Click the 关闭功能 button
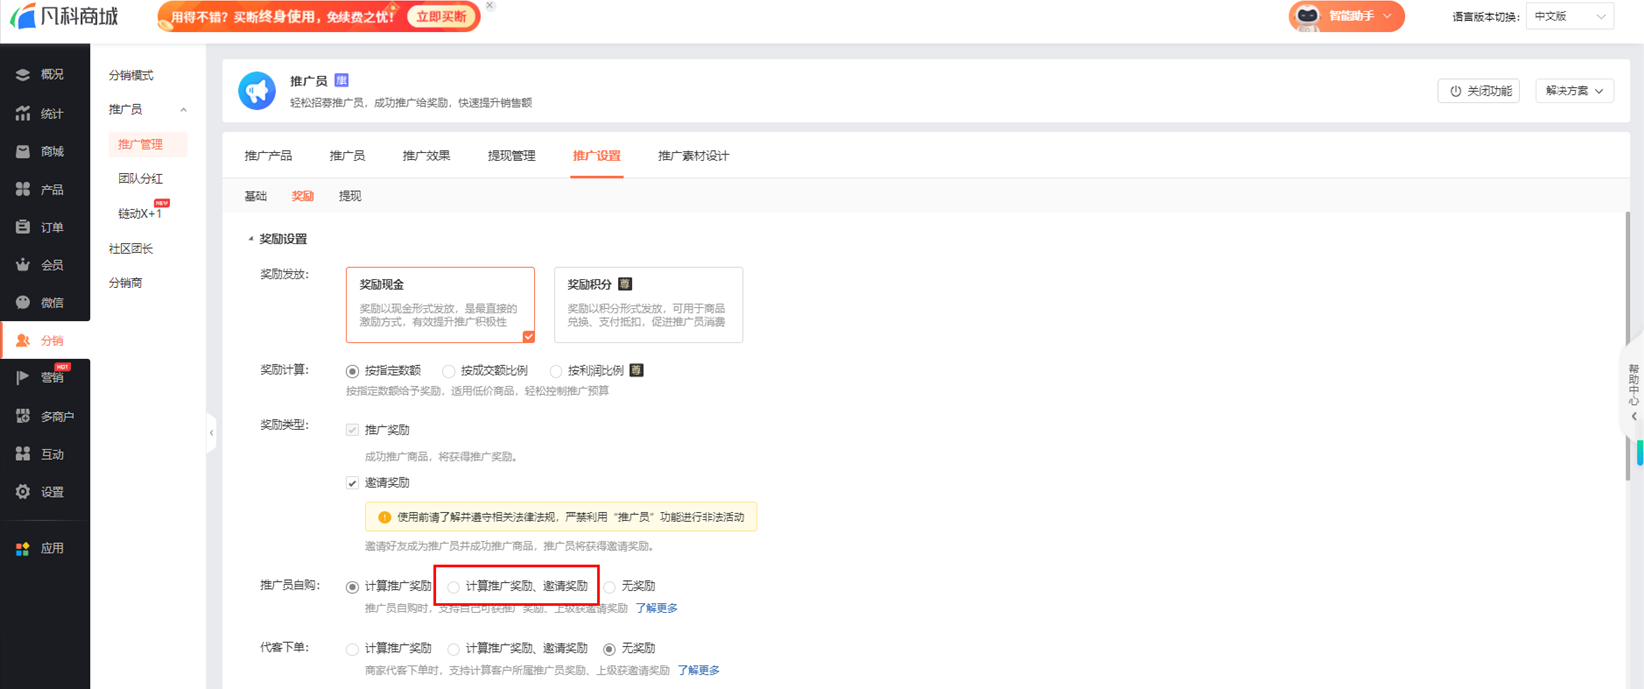The image size is (1644, 689). pyautogui.click(x=1479, y=91)
